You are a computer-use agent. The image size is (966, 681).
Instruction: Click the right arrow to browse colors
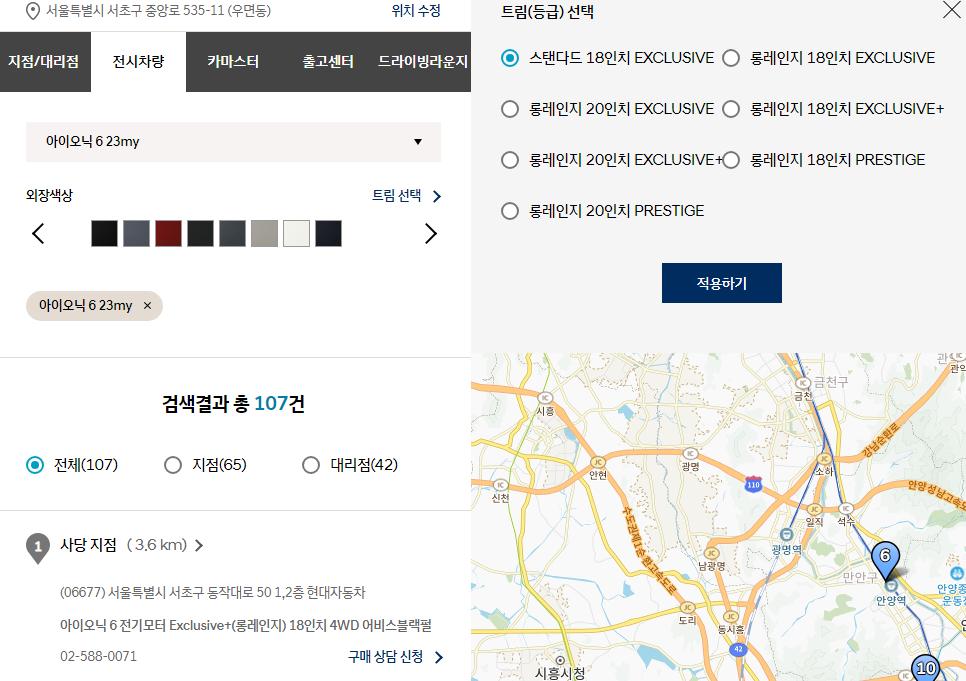click(430, 233)
